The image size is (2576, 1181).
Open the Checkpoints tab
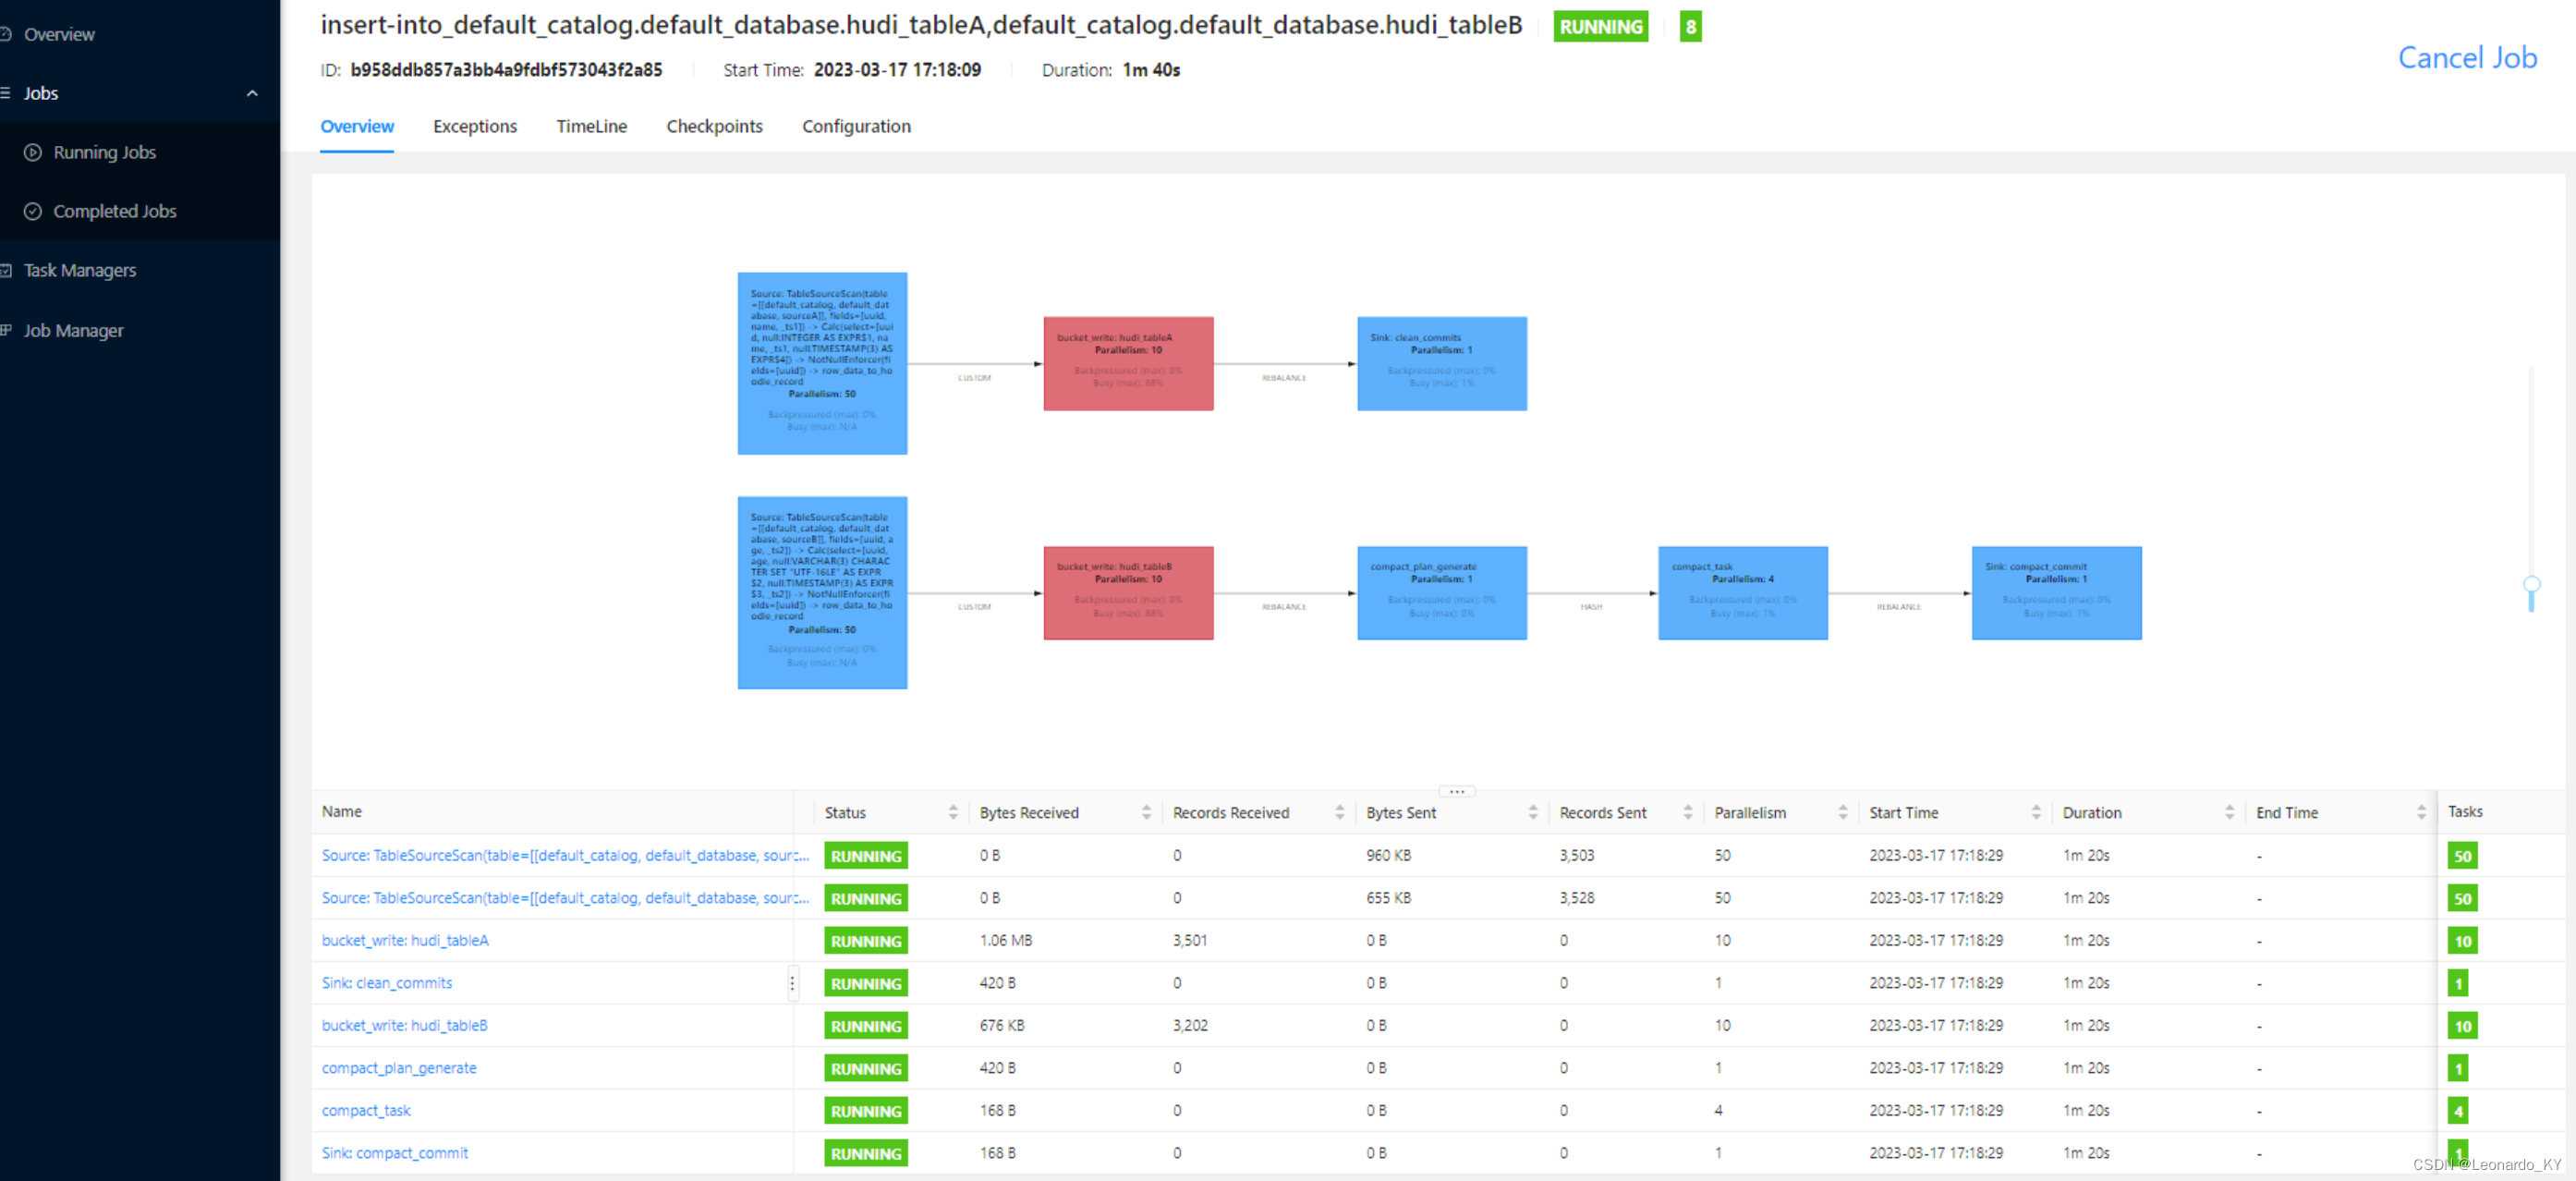[x=714, y=126]
